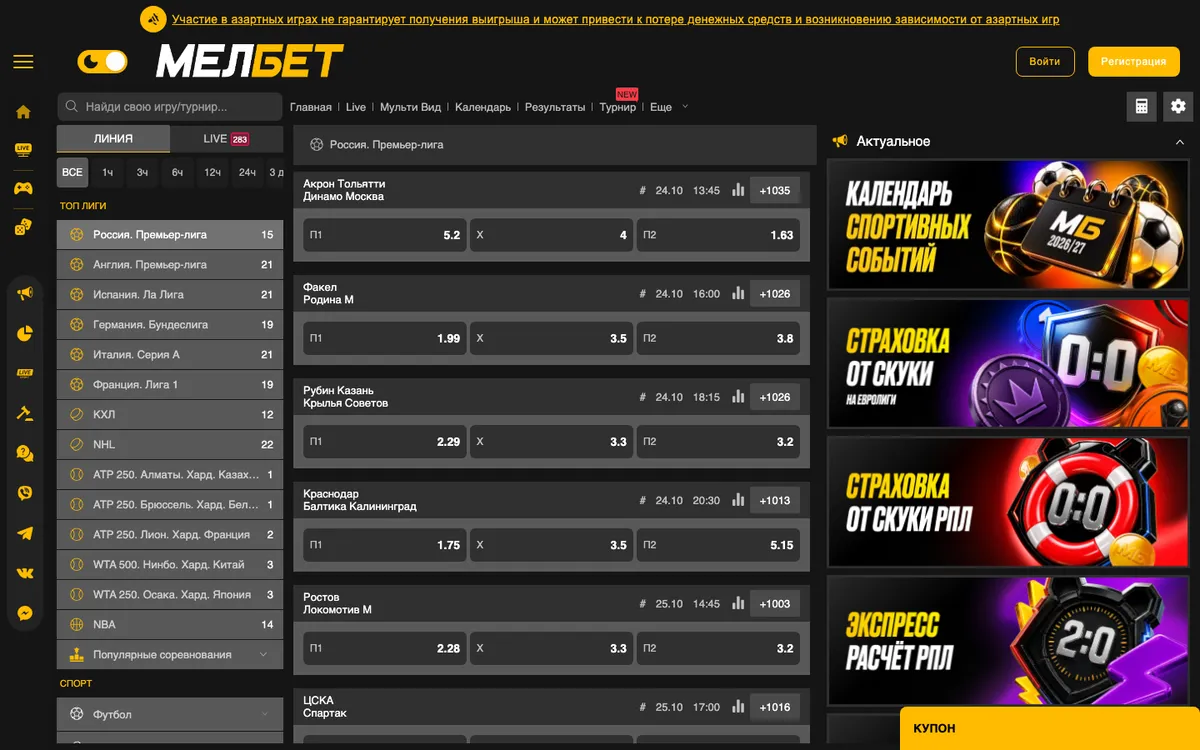
Task: Select the 24ч time filter
Action: 247,173
